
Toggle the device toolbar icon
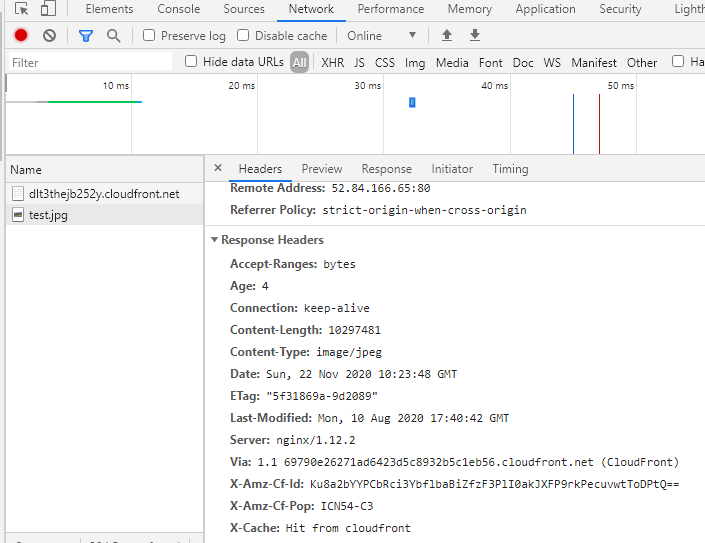point(48,9)
